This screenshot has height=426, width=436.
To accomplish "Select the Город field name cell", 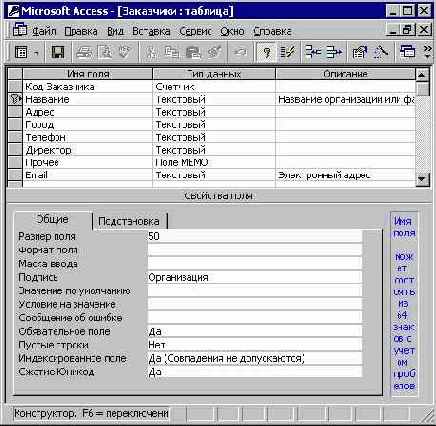I will (87, 125).
